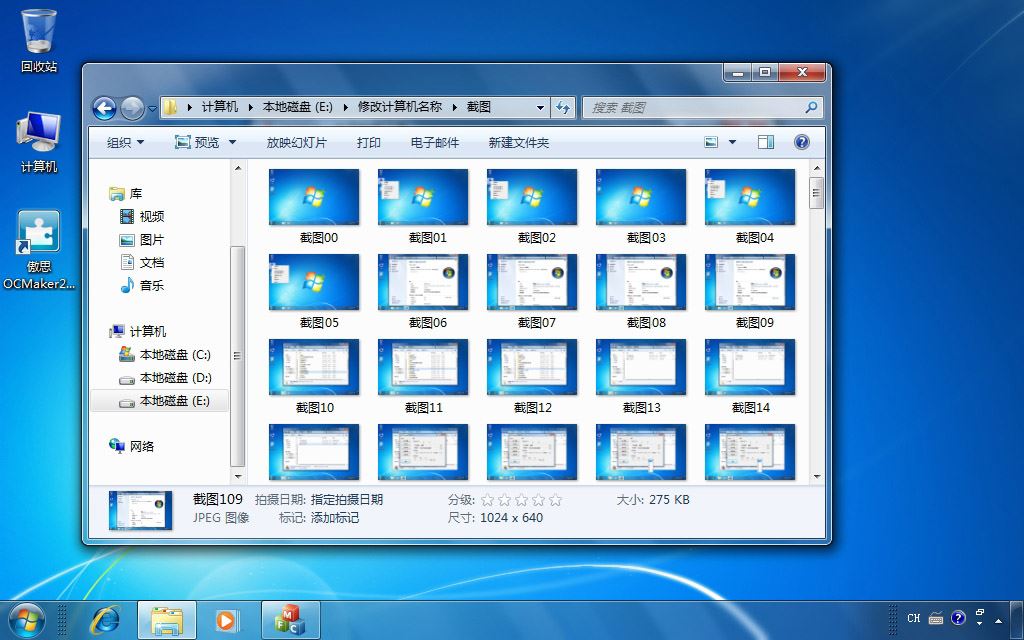
Task: Click the keyboard icon in language bar
Action: (936, 618)
